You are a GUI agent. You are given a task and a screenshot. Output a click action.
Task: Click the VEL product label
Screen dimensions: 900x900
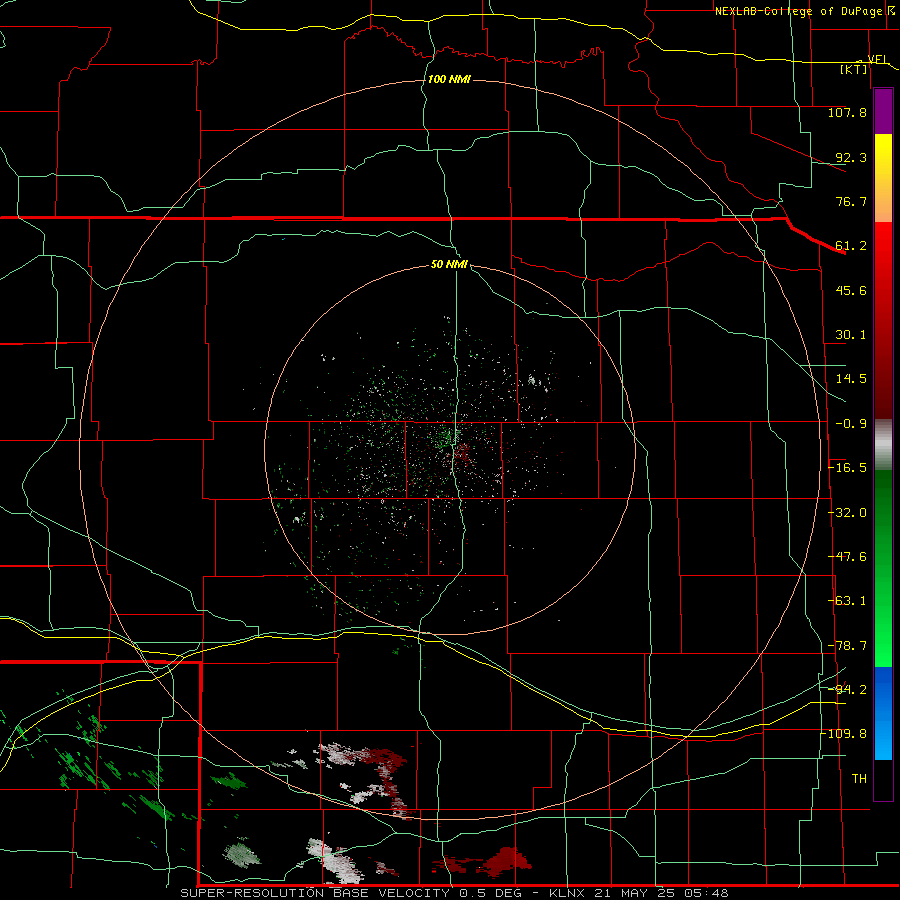[877, 59]
